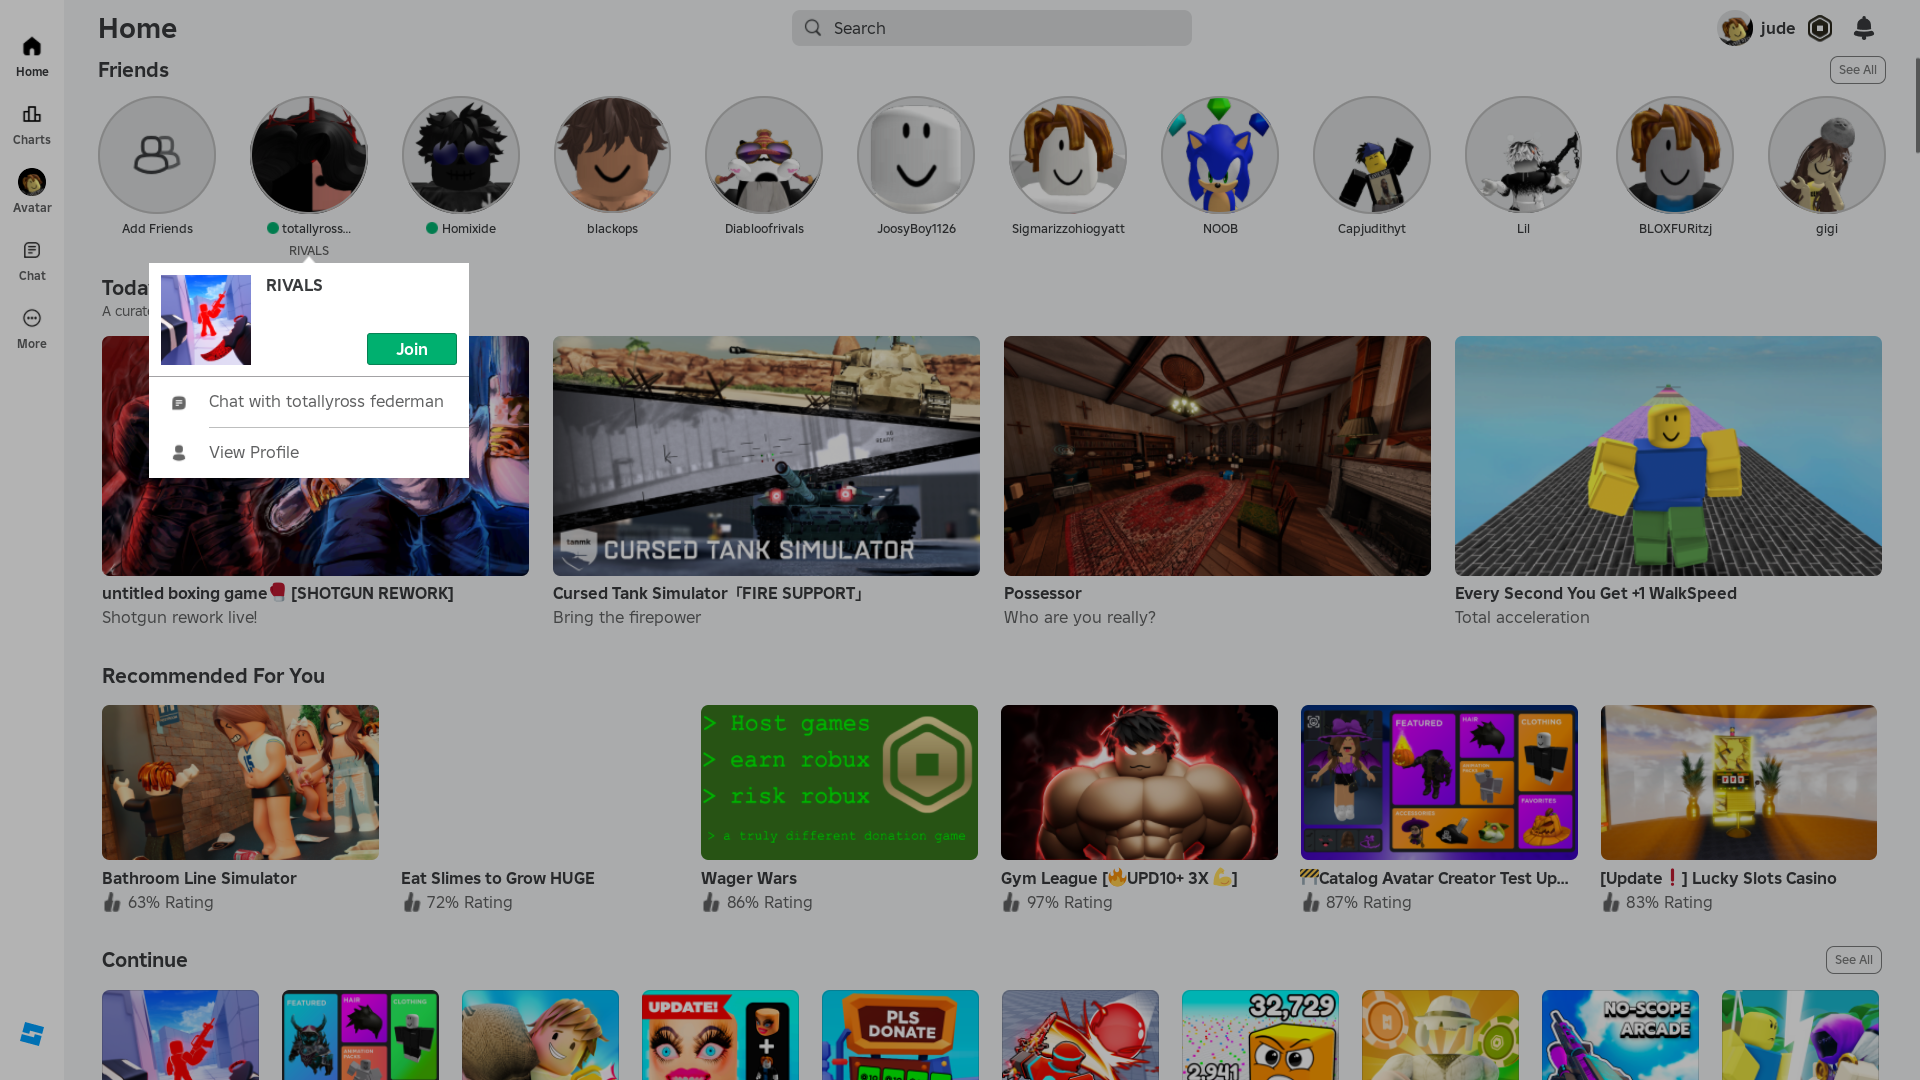Focus the Search input field
Screen dimensions: 1920x1080
coord(991,28)
